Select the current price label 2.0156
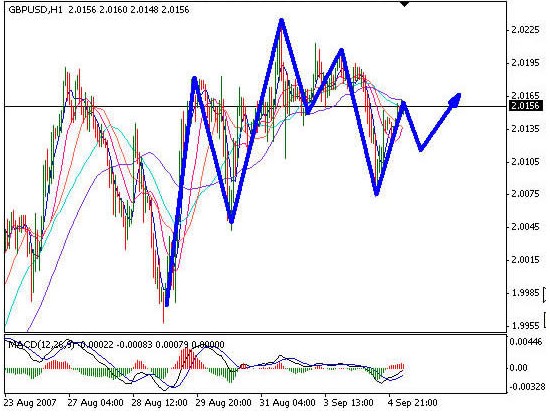 (x=525, y=106)
